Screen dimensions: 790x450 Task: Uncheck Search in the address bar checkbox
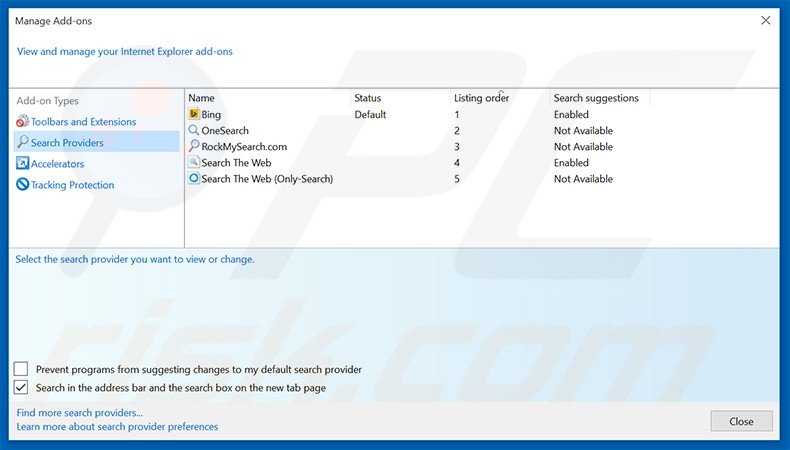pos(21,387)
